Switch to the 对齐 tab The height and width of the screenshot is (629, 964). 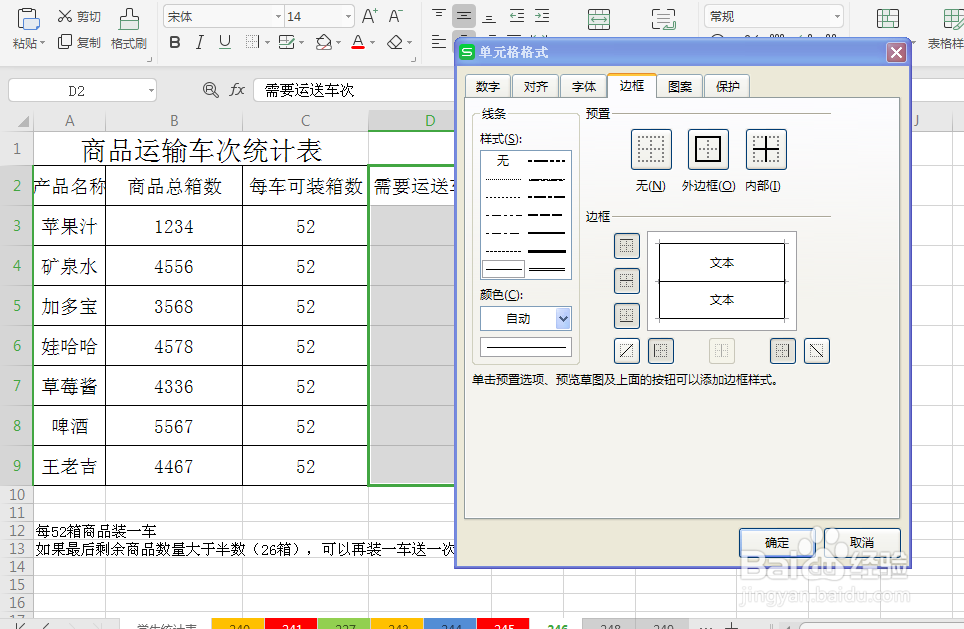(x=535, y=87)
